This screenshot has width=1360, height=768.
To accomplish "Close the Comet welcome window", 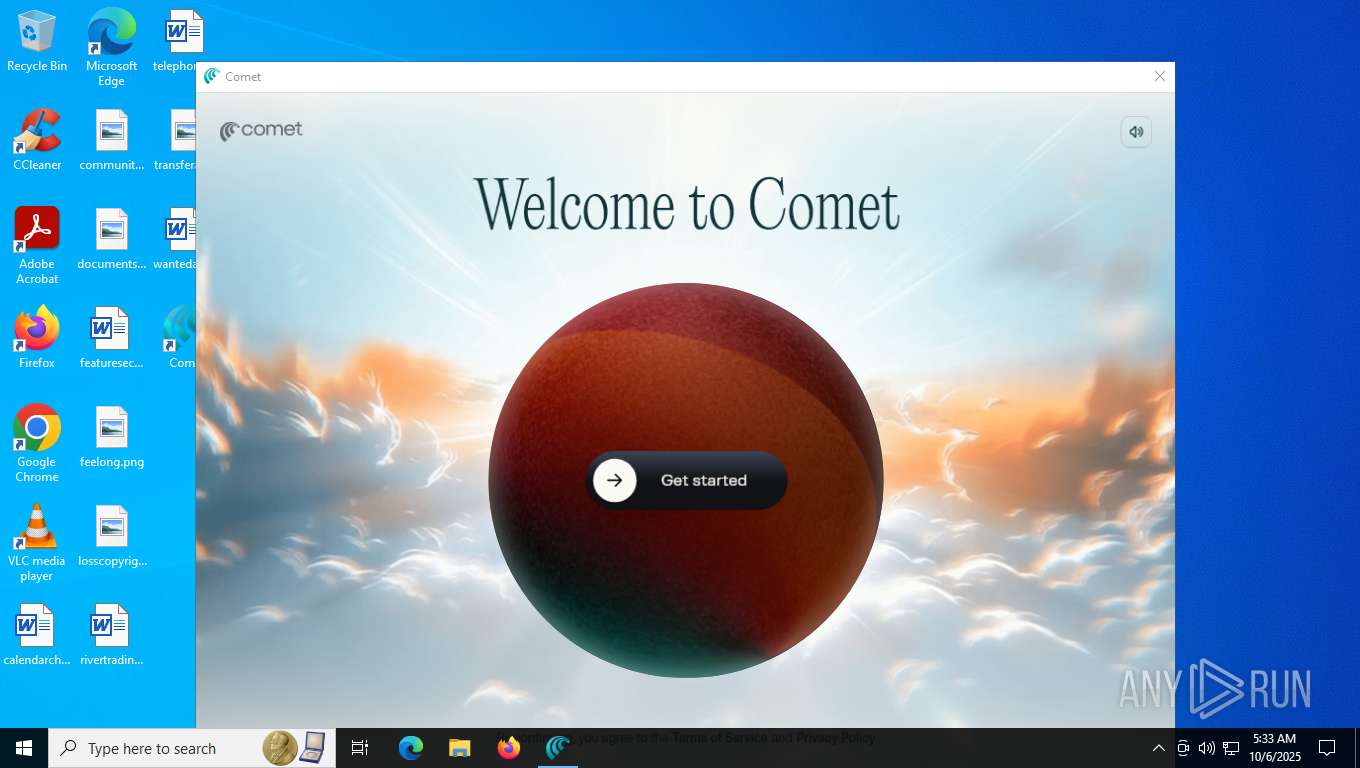I will [x=1160, y=76].
